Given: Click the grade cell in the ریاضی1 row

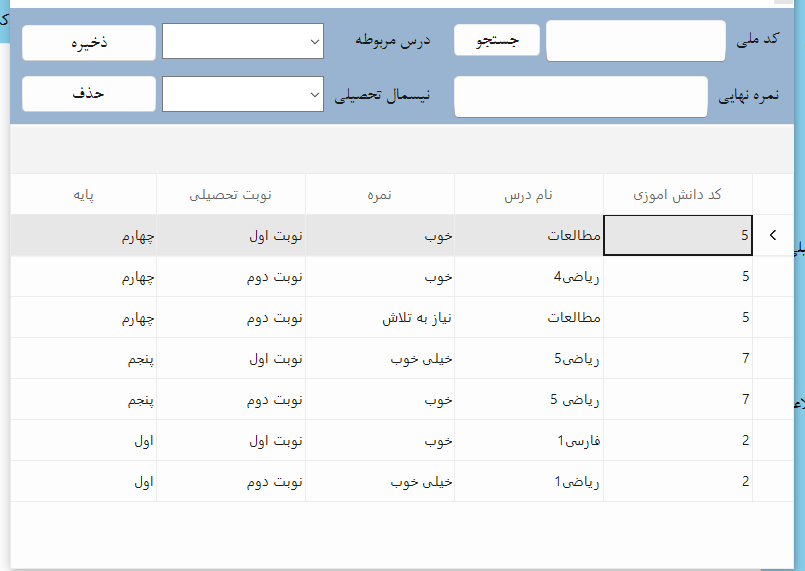Looking at the screenshot, I should pyautogui.click(x=379, y=481).
